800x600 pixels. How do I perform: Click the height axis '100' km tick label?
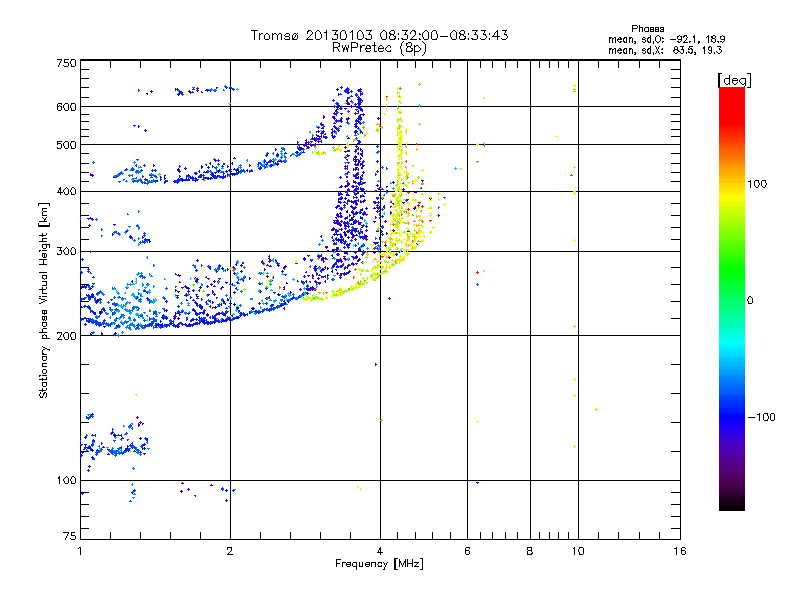67,481
